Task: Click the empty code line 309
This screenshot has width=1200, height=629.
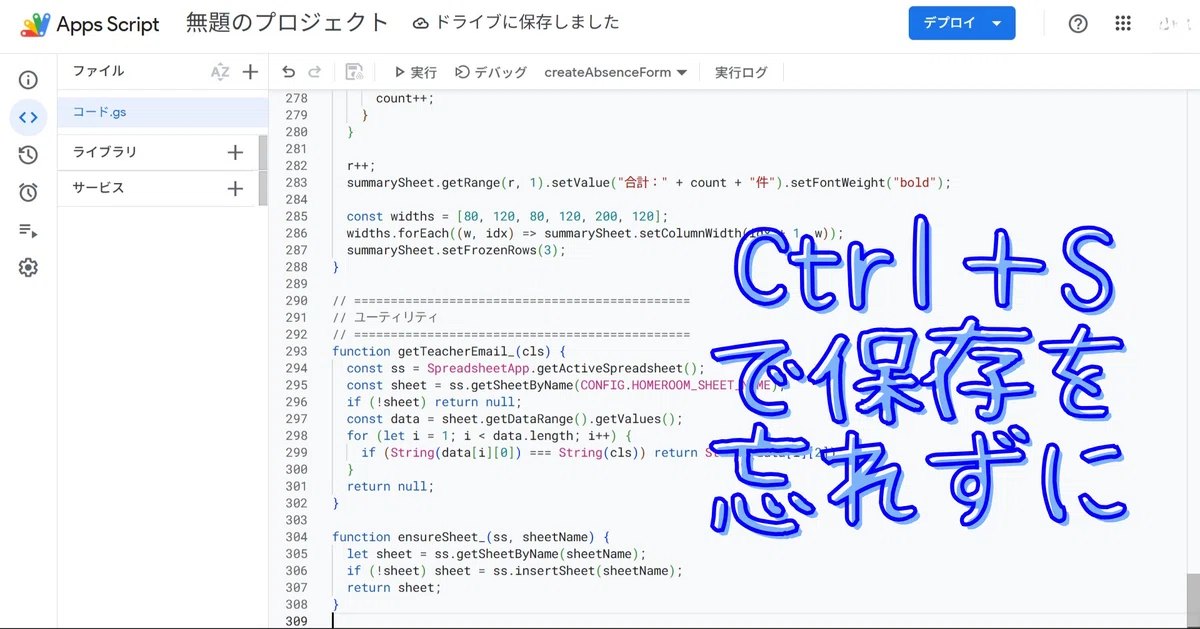Action: [760, 621]
